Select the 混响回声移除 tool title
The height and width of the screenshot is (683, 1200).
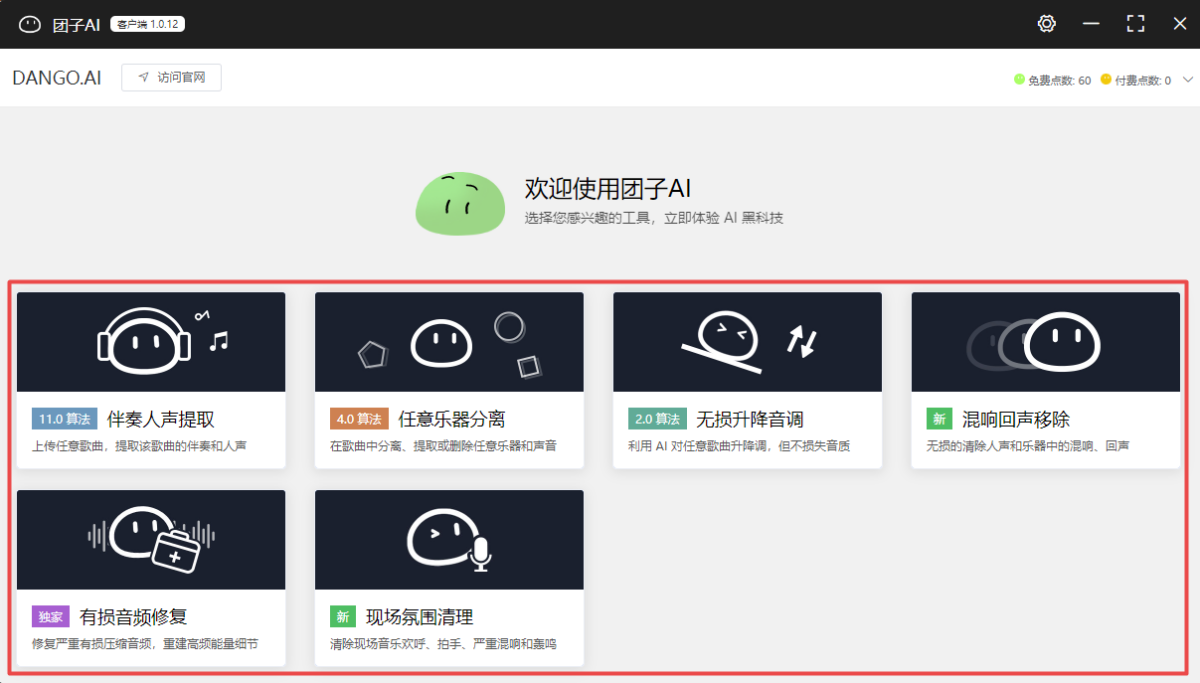pos(1016,419)
